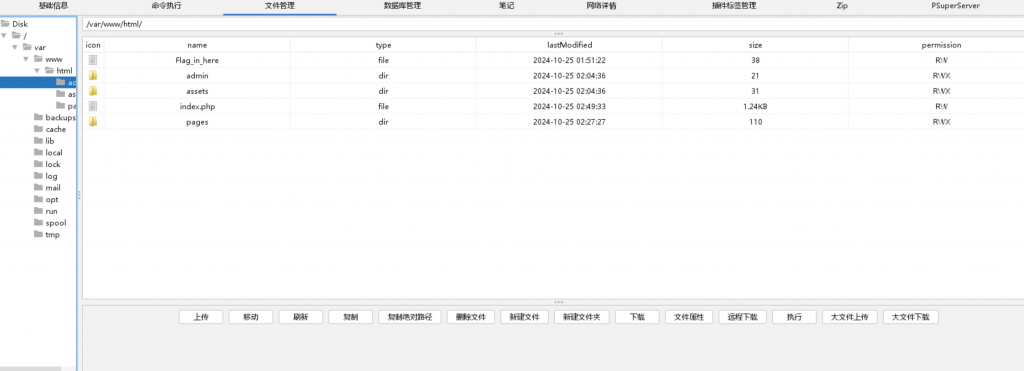The image size is (1024, 371).
Task: Switch to the 笔记 tab
Action: click(507, 6)
